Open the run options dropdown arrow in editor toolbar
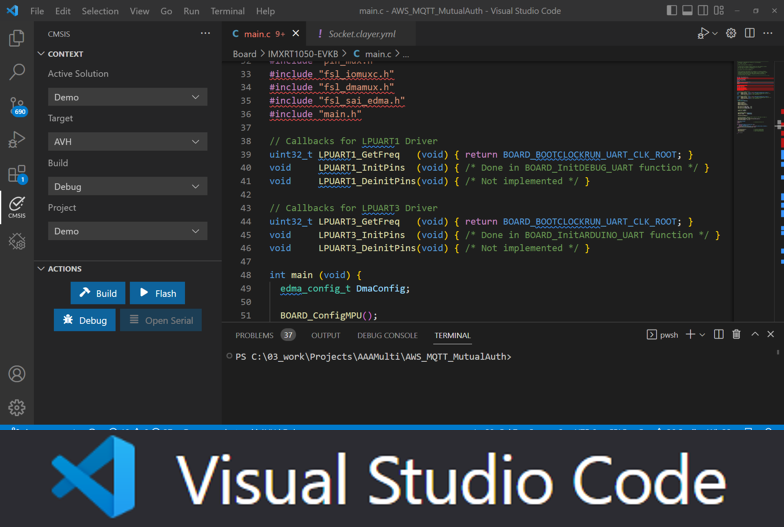 coord(714,34)
